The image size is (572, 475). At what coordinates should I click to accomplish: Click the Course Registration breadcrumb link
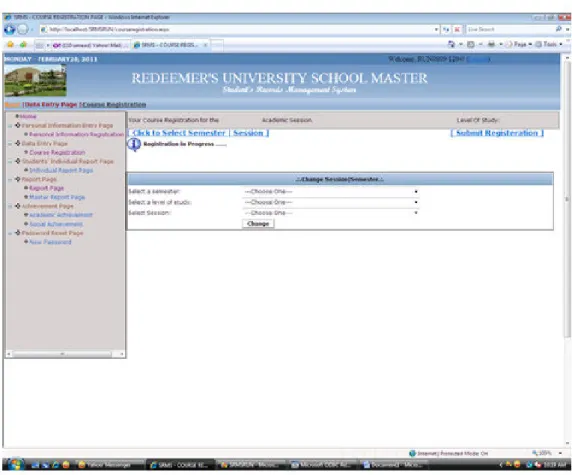tap(114, 105)
